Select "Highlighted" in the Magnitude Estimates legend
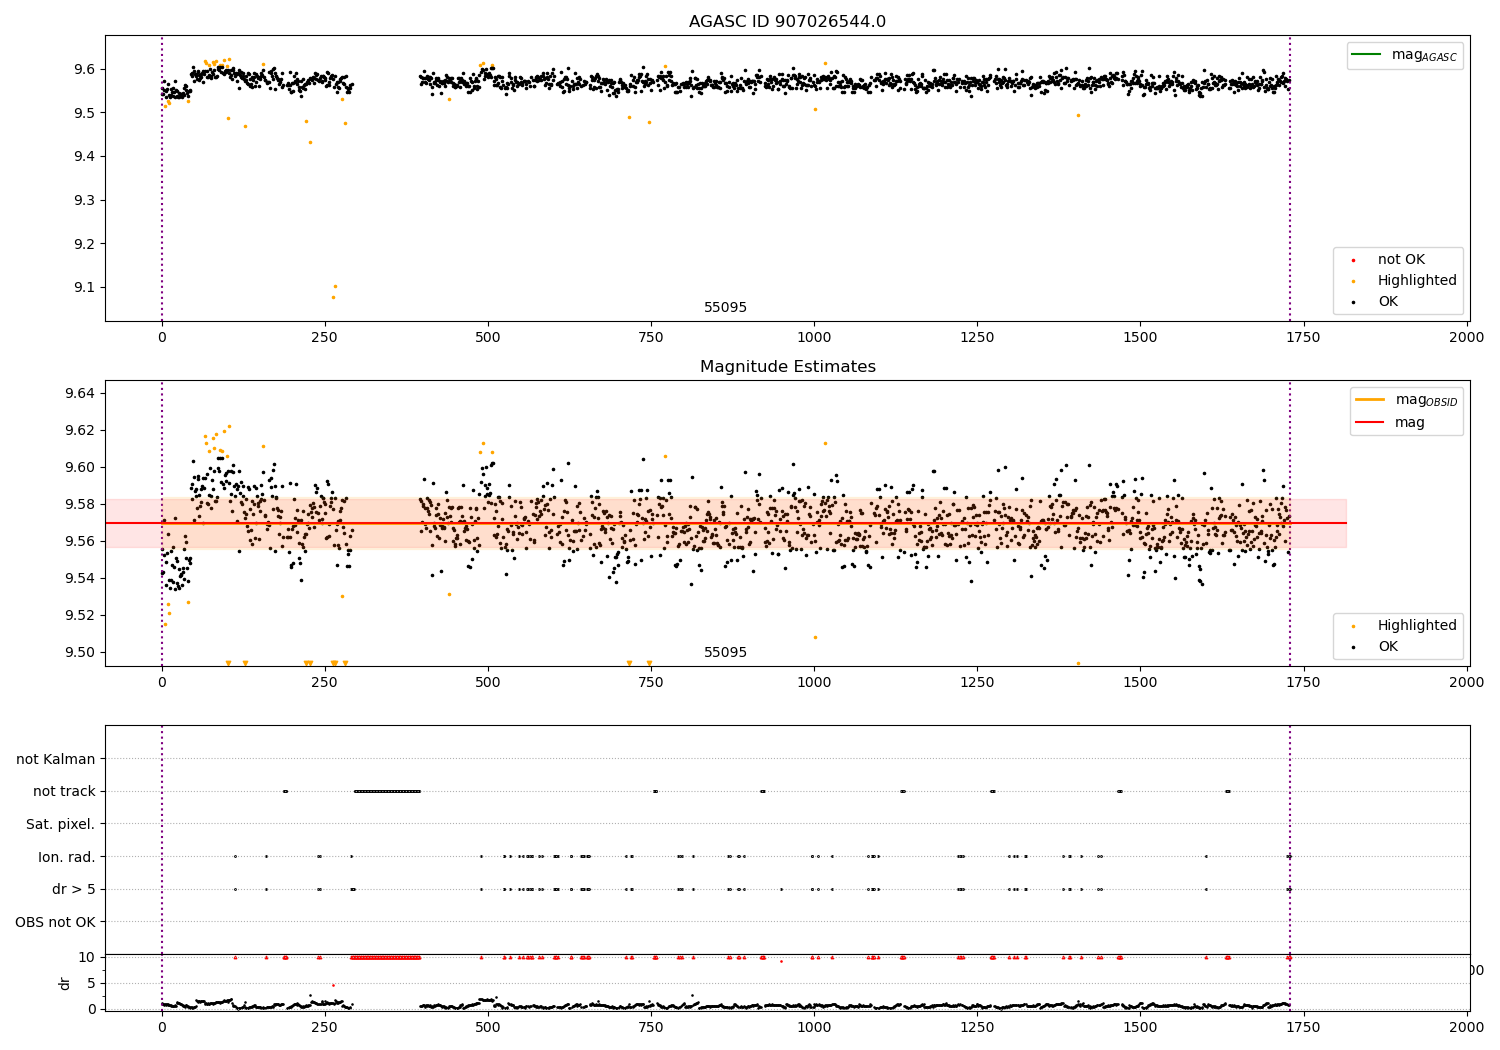1500x1050 pixels. coord(1417,626)
